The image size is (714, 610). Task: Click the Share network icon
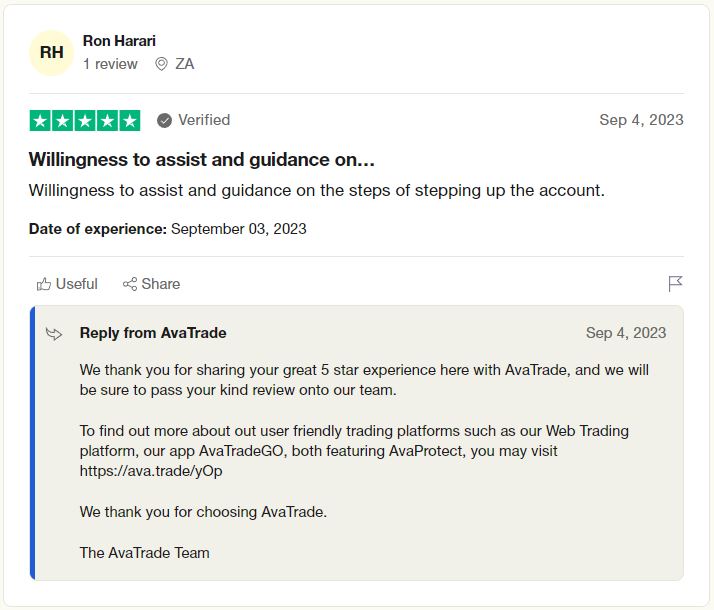pos(129,284)
